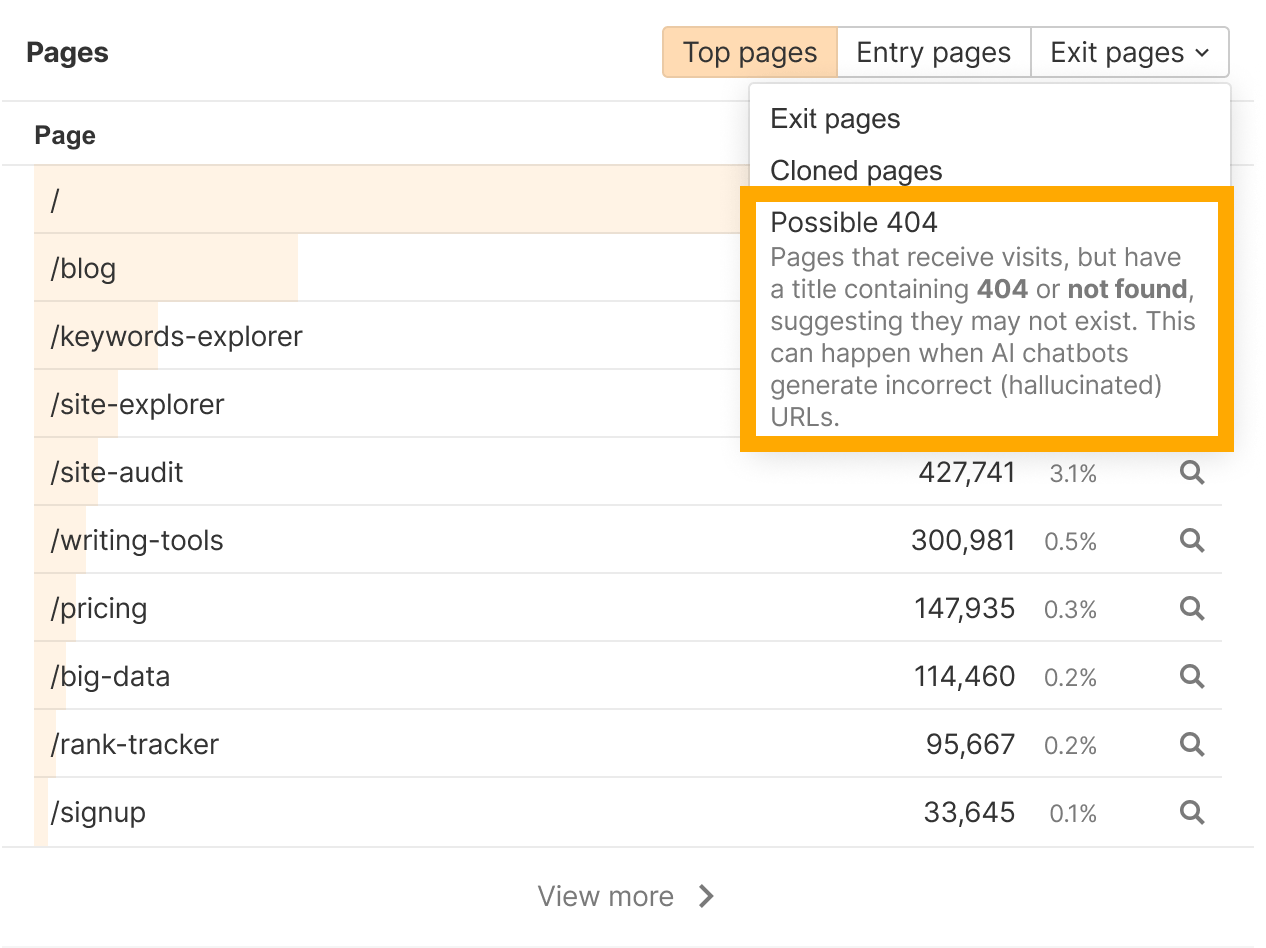The width and height of the screenshot is (1266, 948).
Task: Select the magnifier icon on the /rank-tracker row
Action: pos(1191,745)
